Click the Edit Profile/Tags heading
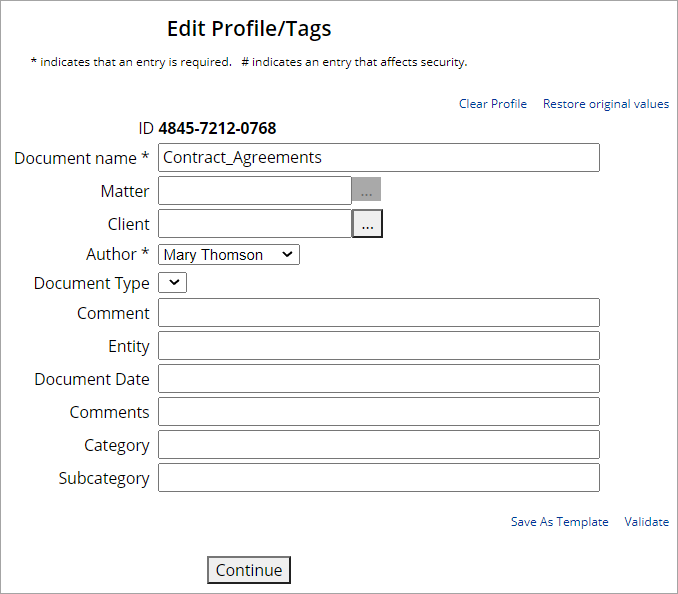This screenshot has width=678, height=594. pos(249,29)
